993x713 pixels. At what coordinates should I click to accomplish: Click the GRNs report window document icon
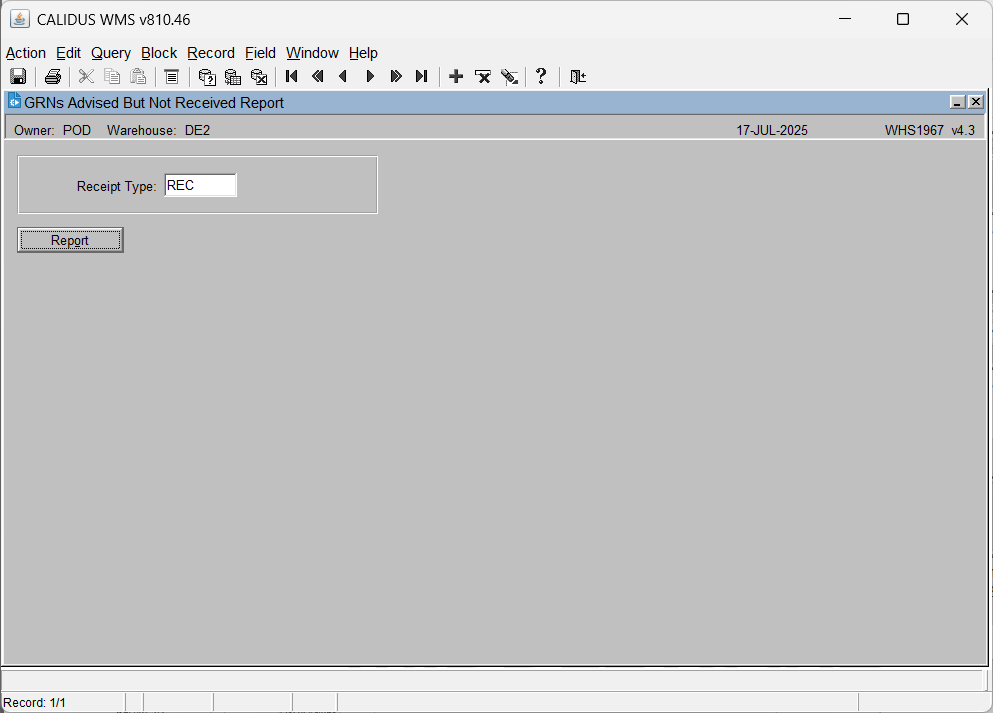pos(14,101)
